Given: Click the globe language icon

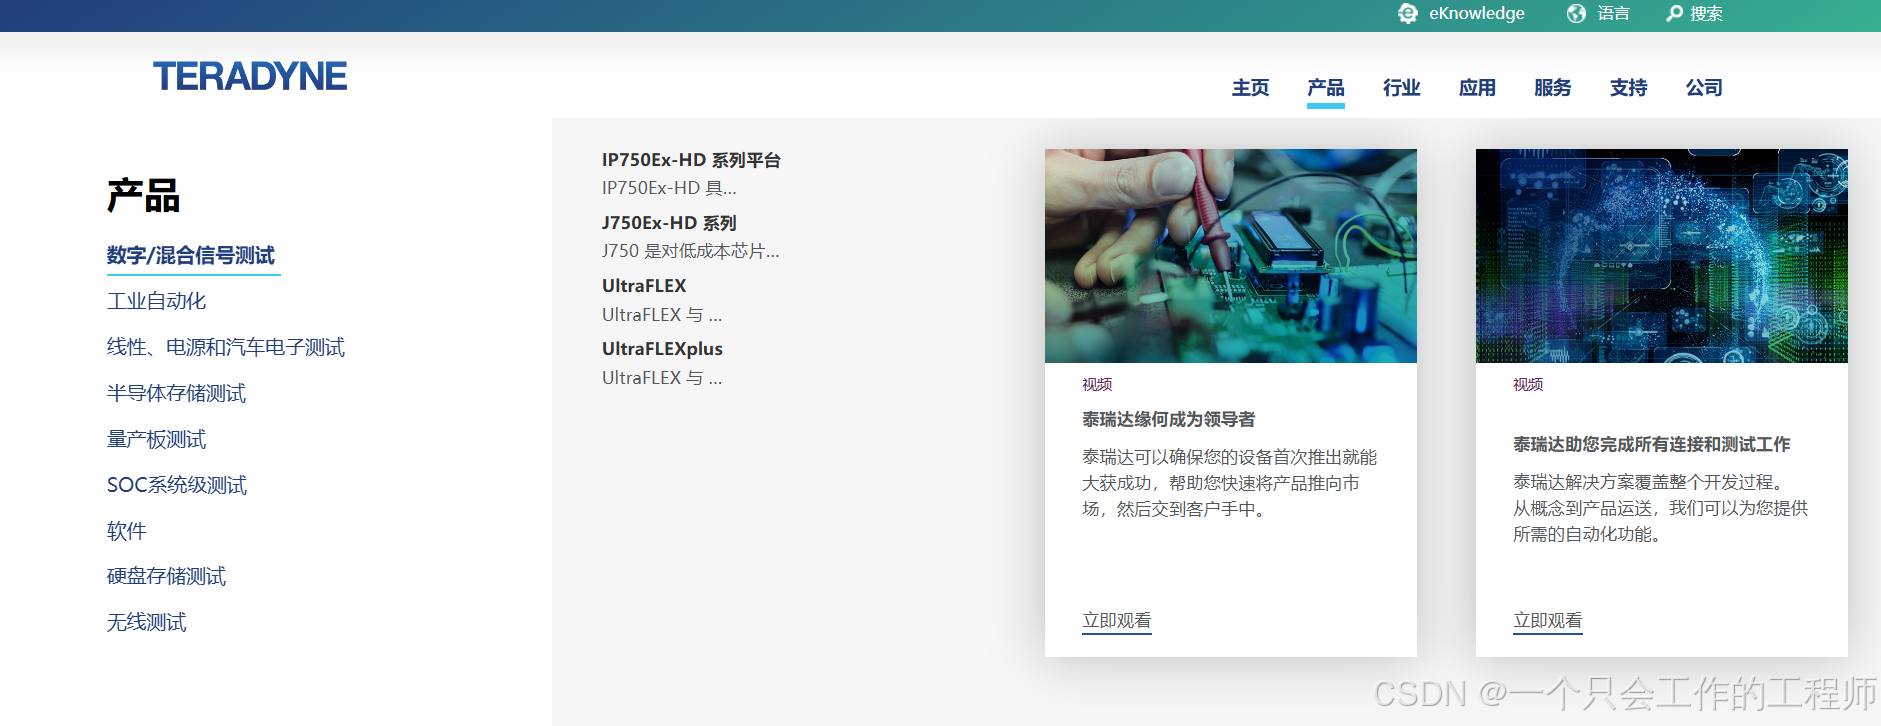Looking at the screenshot, I should pyautogui.click(x=1577, y=13).
